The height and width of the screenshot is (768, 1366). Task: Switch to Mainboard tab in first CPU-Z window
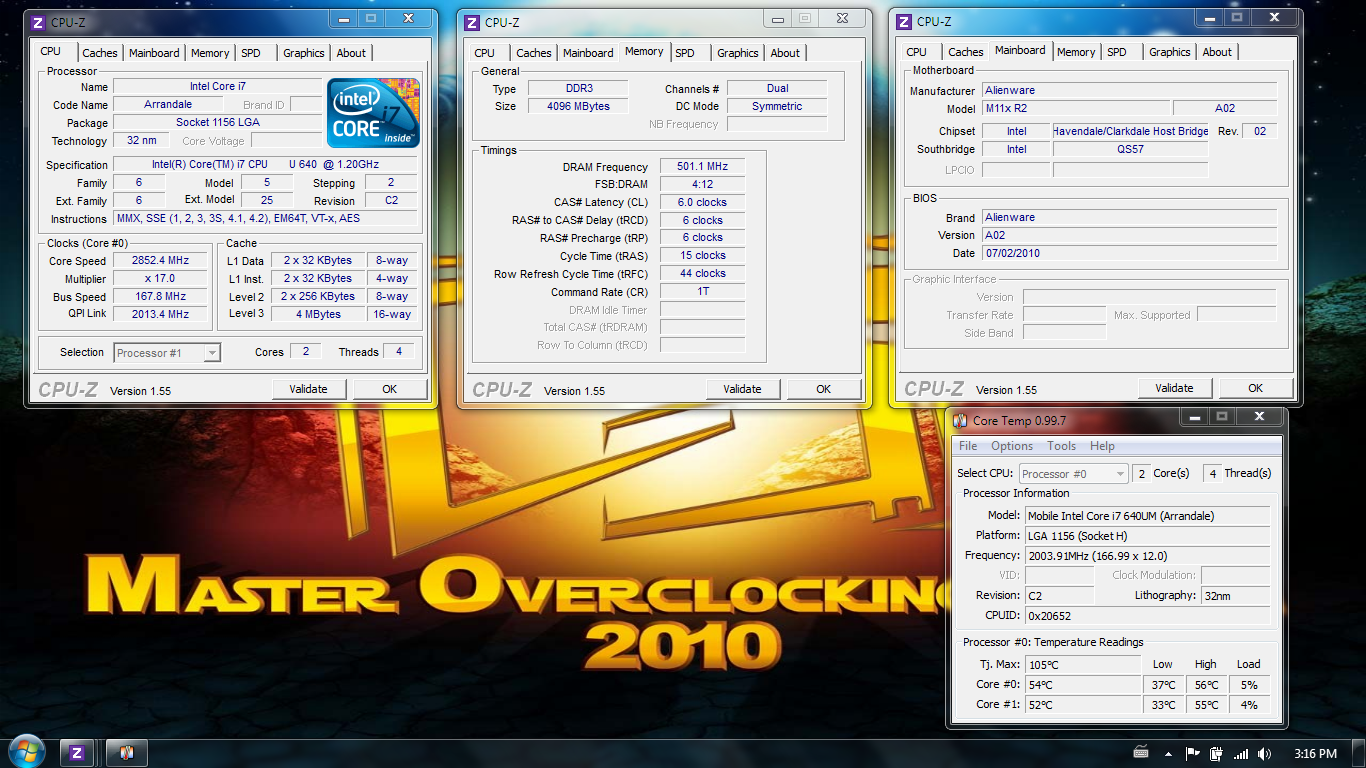[154, 53]
